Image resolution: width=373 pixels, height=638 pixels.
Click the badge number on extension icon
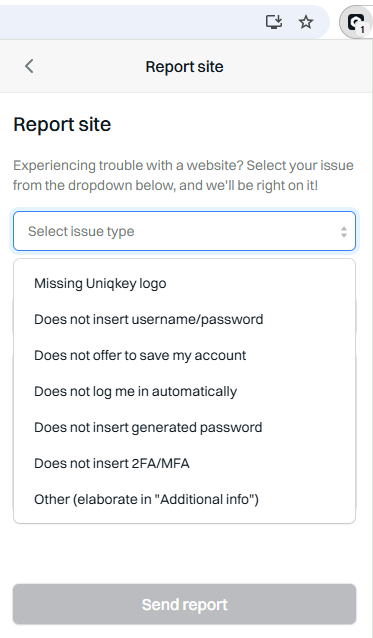tap(362, 30)
